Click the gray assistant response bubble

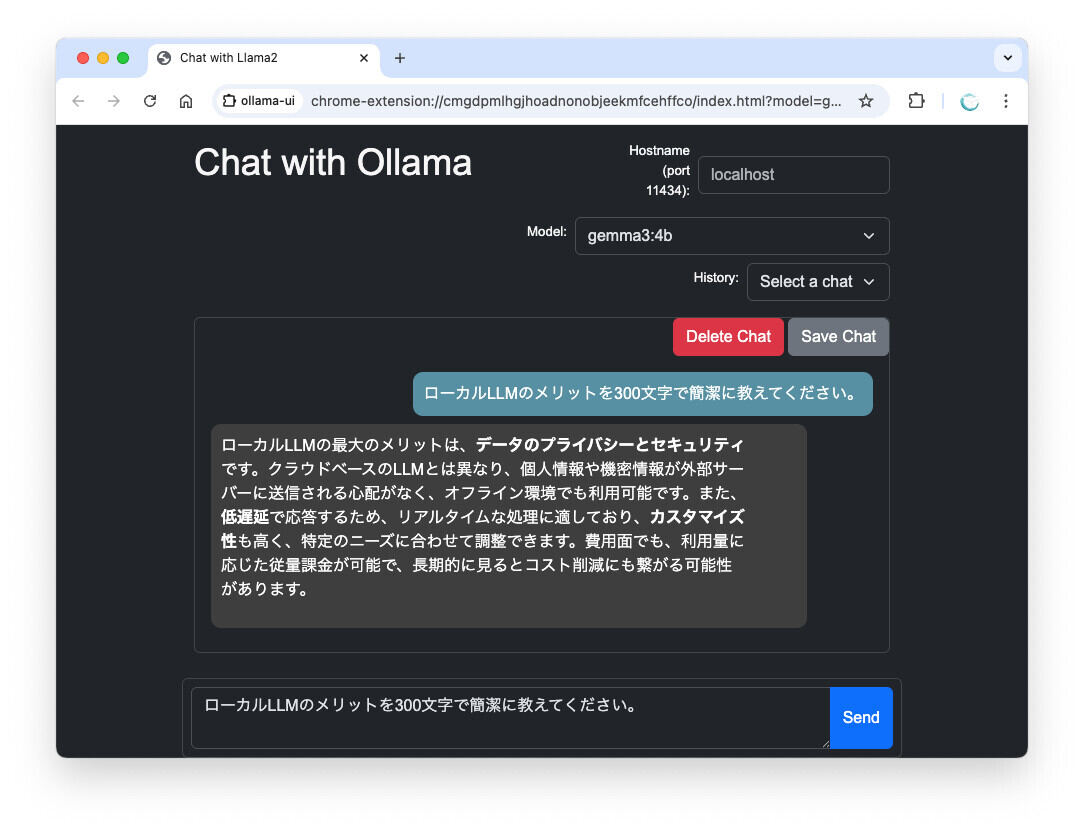pos(509,526)
